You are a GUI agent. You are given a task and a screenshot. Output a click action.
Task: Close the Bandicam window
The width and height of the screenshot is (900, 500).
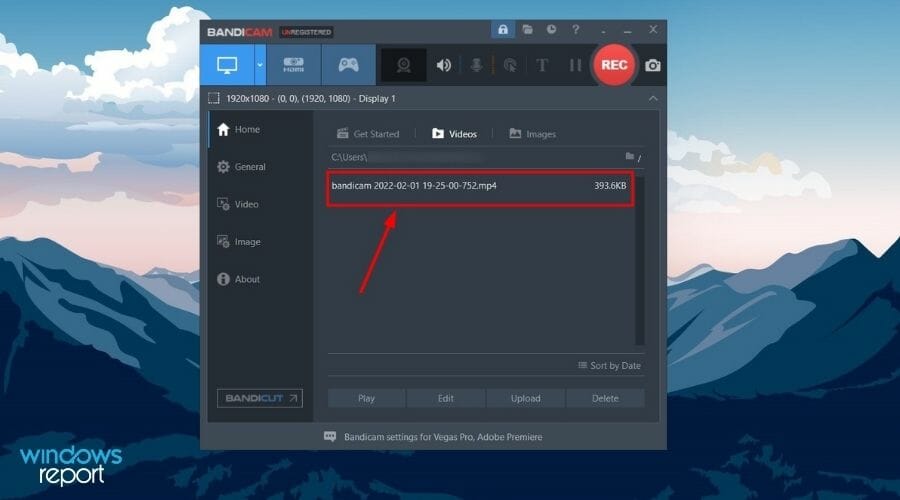point(653,29)
